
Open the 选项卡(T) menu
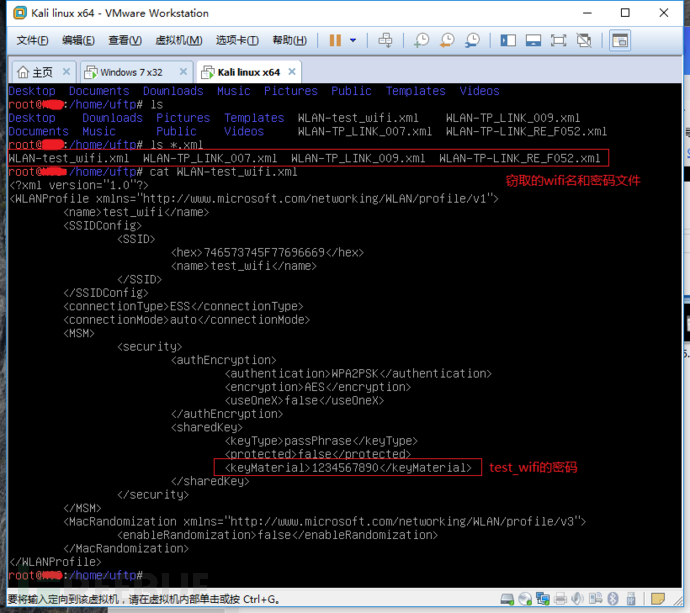tap(237, 40)
